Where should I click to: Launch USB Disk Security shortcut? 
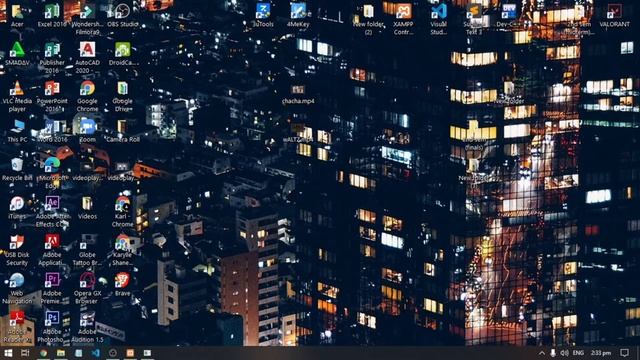[x=17, y=250]
